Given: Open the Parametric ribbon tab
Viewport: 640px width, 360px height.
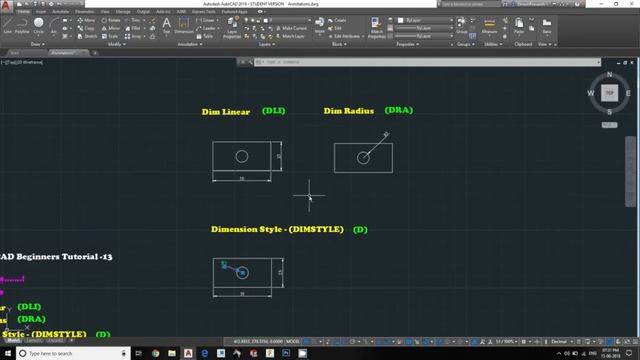Looking at the screenshot, I should click(84, 12).
